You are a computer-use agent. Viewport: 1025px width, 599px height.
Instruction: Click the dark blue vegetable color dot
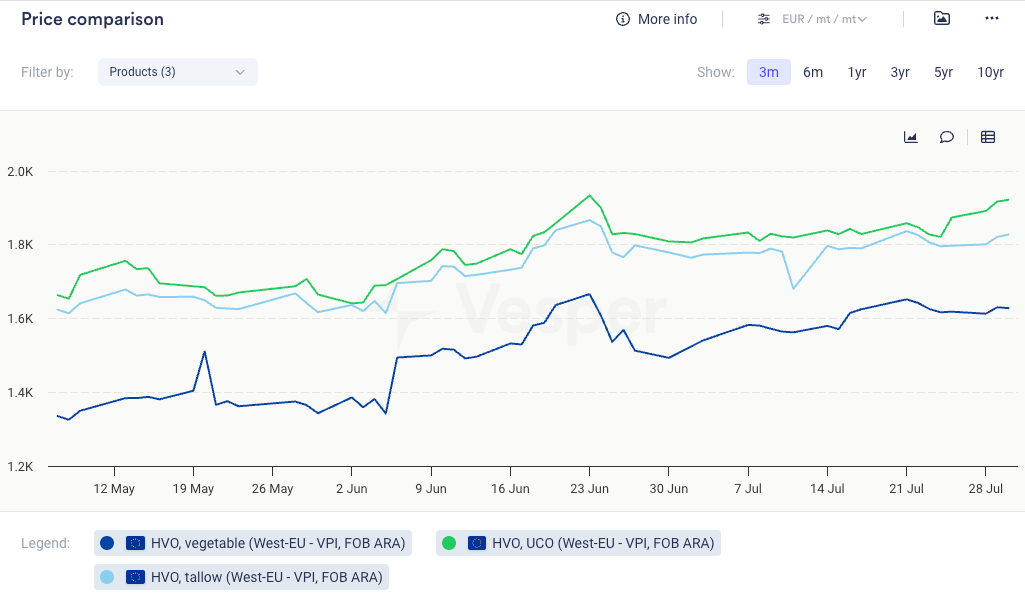(107, 543)
